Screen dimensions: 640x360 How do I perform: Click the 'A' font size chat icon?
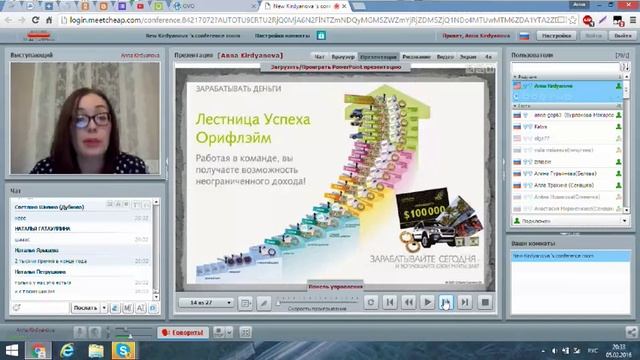[140, 308]
